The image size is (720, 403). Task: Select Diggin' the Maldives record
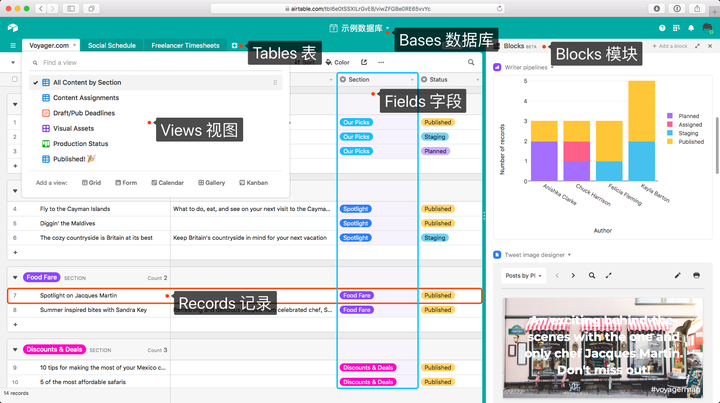tap(68, 224)
